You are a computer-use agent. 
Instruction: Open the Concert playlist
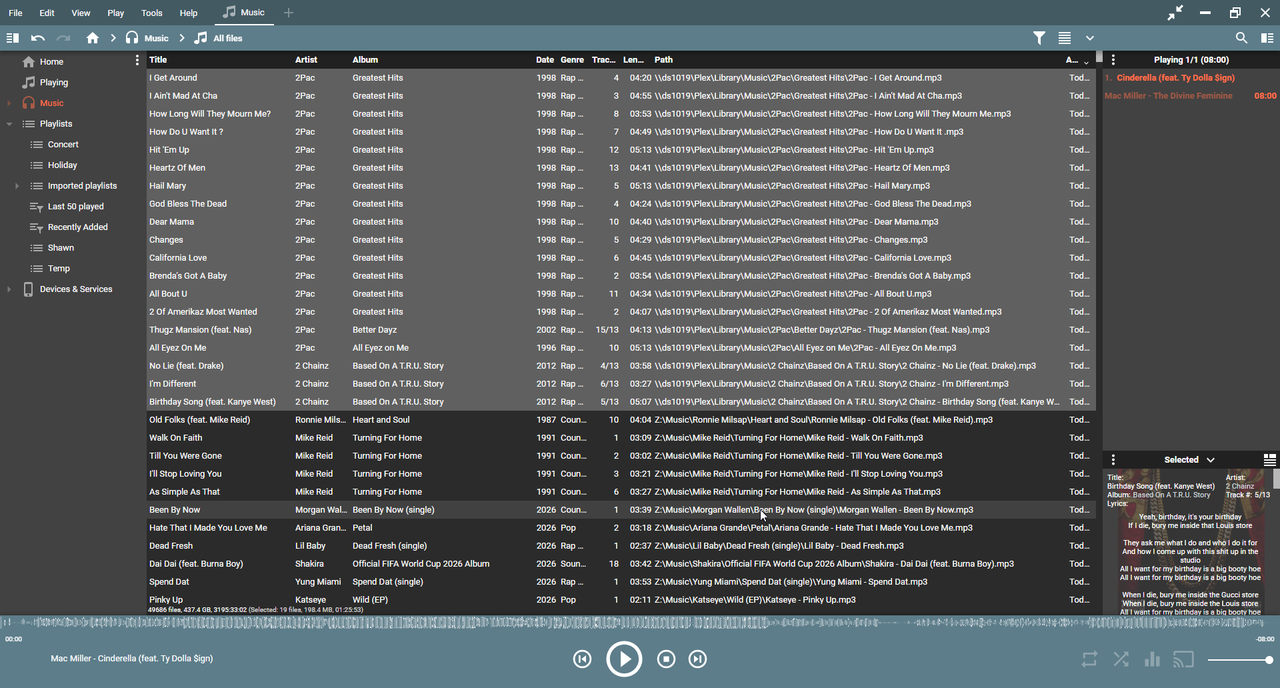pyautogui.click(x=63, y=144)
